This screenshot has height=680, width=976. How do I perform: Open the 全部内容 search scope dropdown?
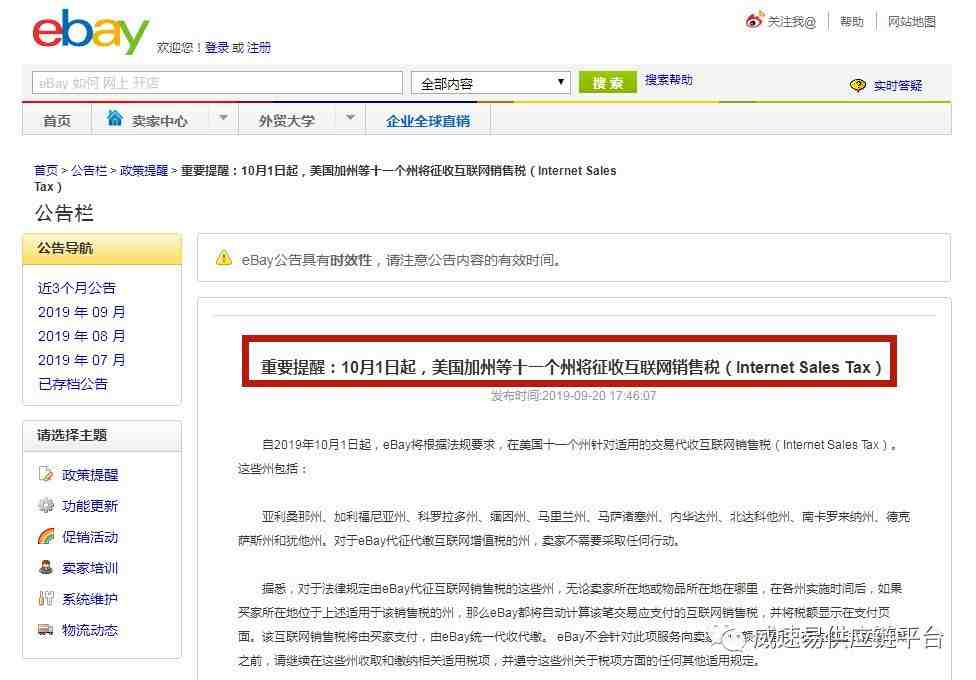(490, 83)
